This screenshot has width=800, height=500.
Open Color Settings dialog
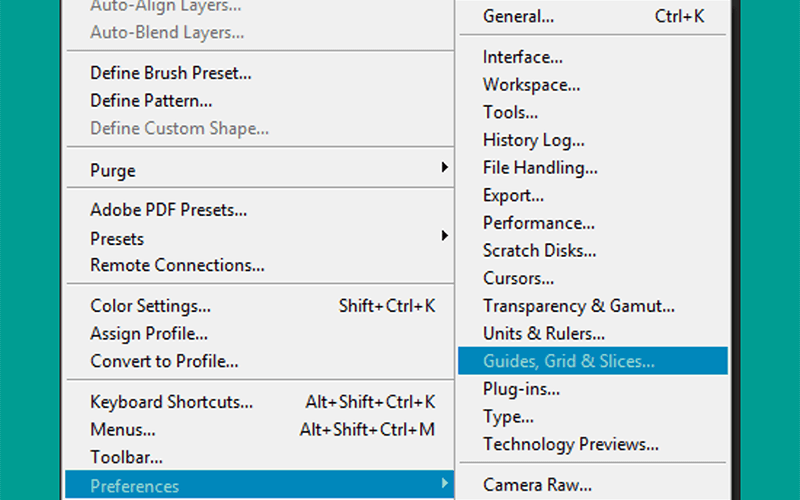point(260,306)
